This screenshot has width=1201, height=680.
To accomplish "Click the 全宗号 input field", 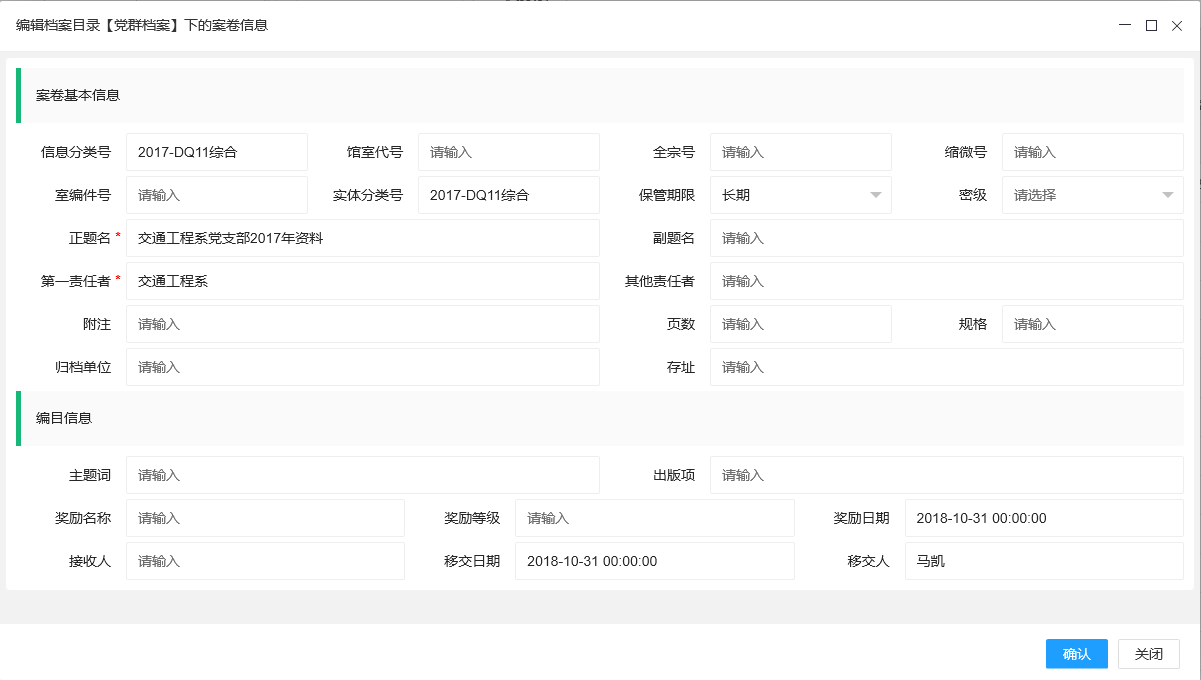I will [799, 151].
